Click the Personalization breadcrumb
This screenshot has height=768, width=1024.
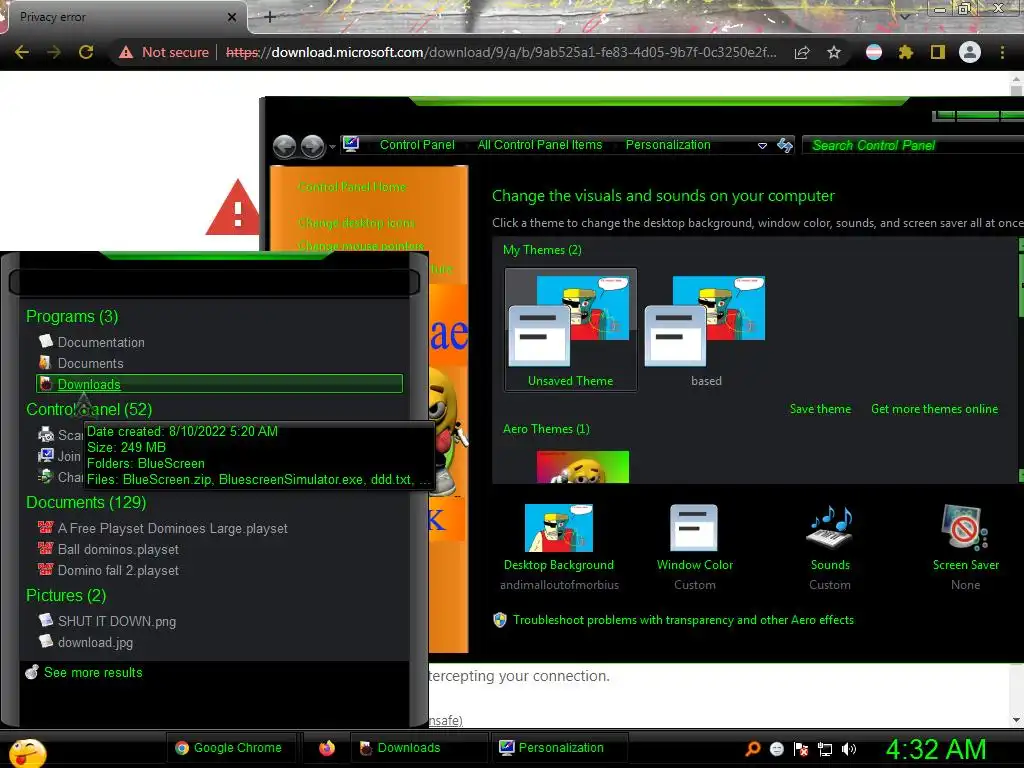coord(667,145)
